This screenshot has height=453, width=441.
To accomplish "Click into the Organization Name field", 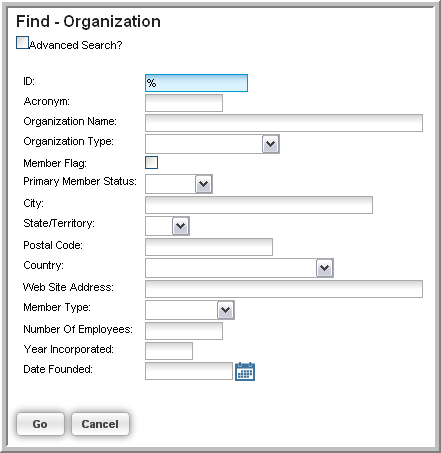I will (284, 123).
